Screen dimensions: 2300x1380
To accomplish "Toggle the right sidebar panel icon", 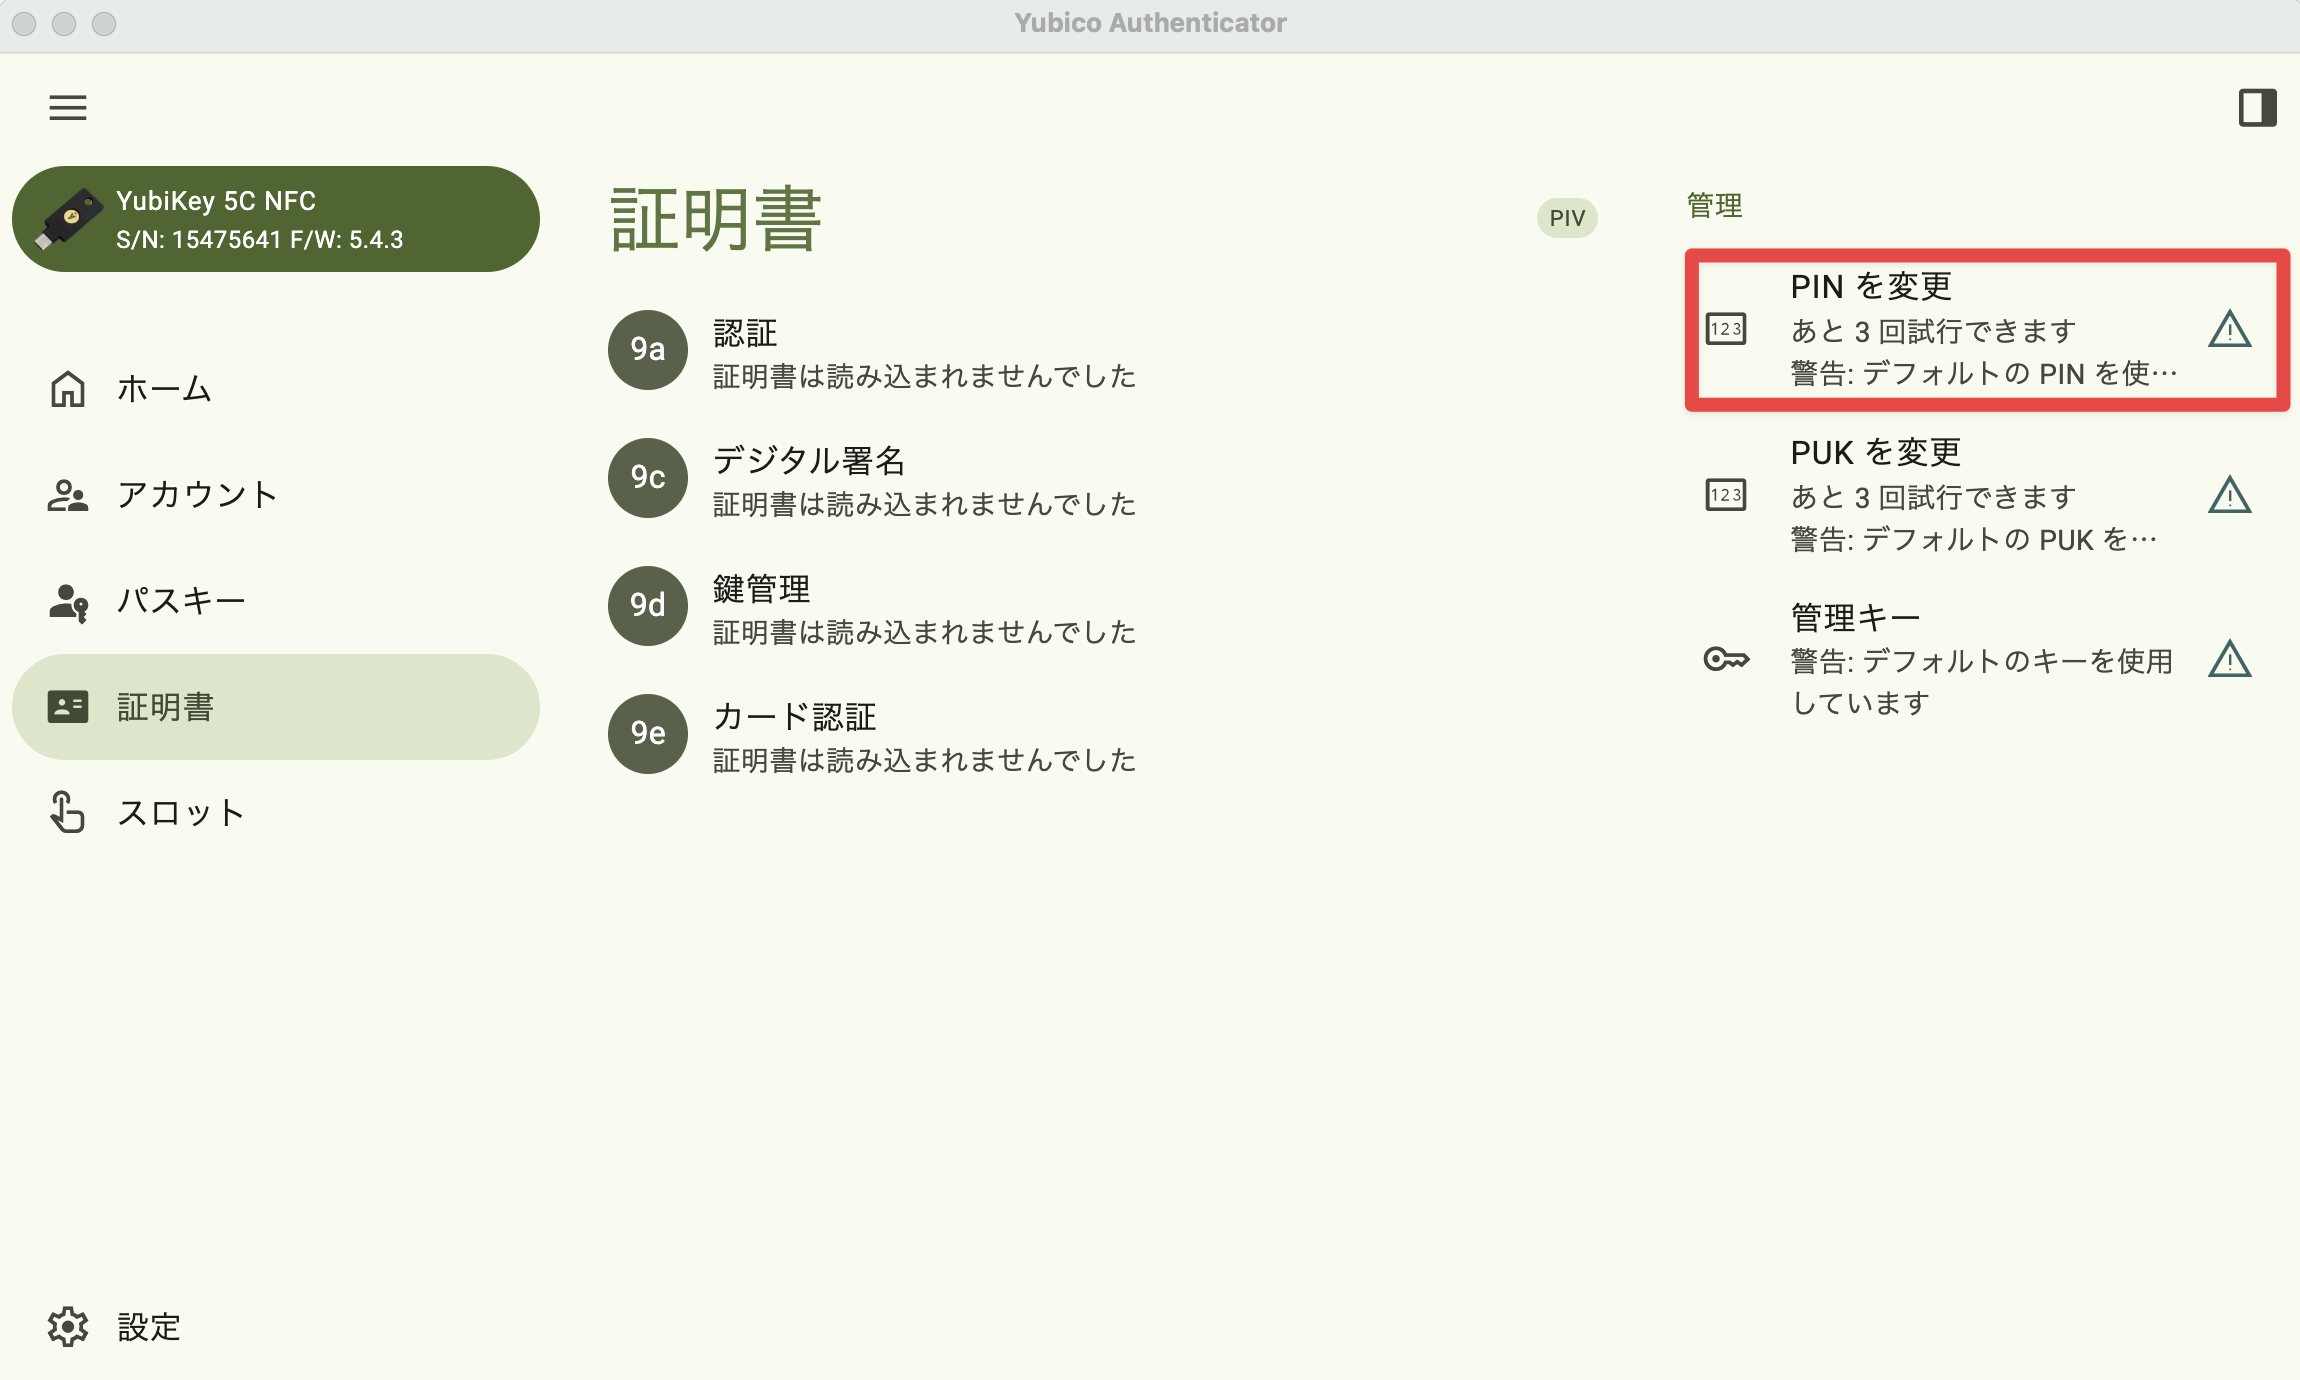I will click(2257, 107).
